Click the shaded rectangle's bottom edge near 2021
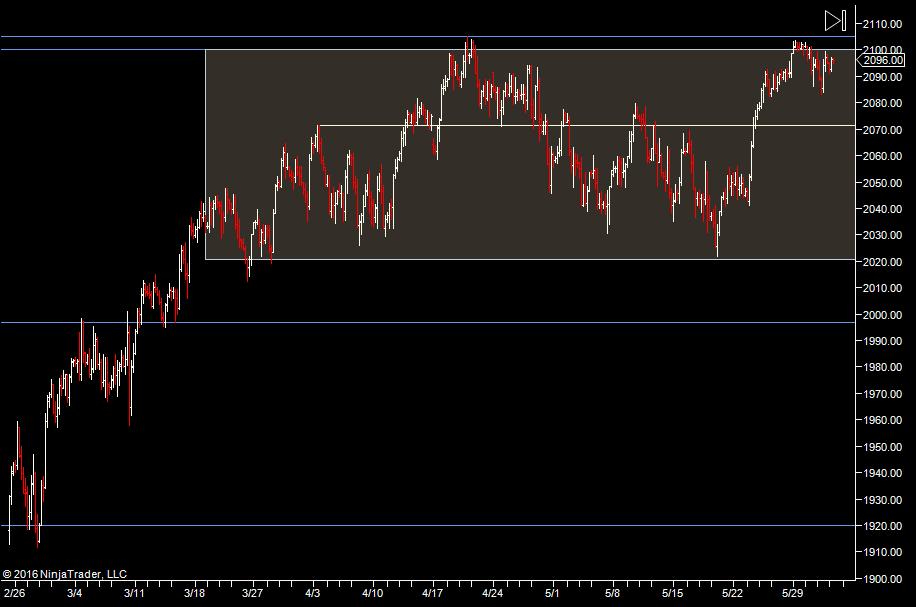 pyautogui.click(x=500, y=260)
